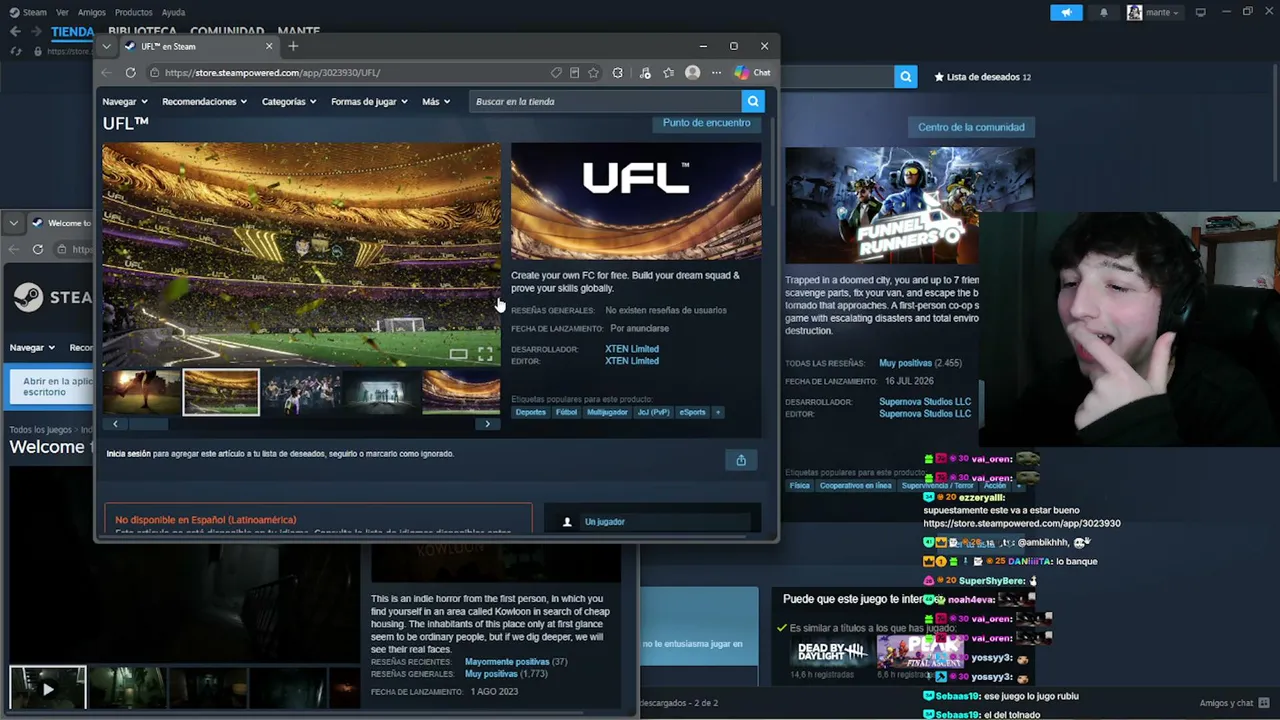Open the Ver menu
The height and width of the screenshot is (720, 1280).
63,12
